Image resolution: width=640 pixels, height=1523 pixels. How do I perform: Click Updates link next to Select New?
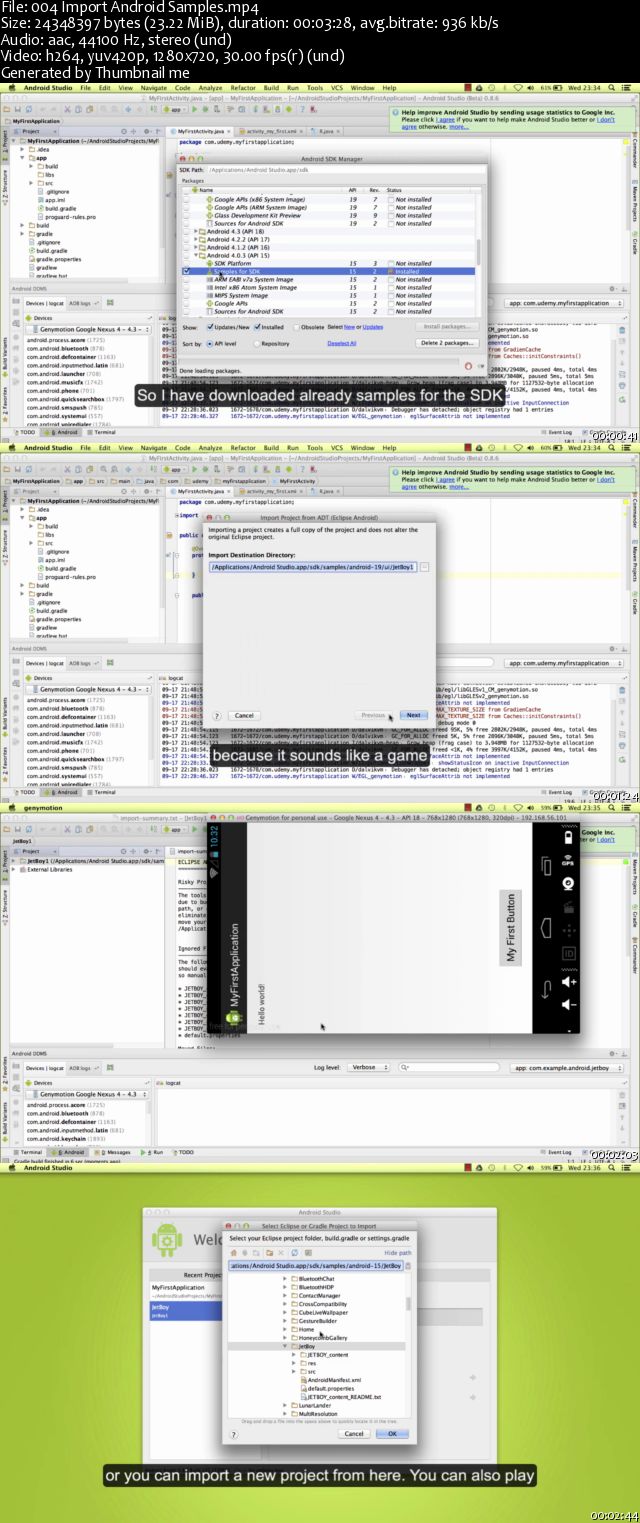(x=373, y=326)
